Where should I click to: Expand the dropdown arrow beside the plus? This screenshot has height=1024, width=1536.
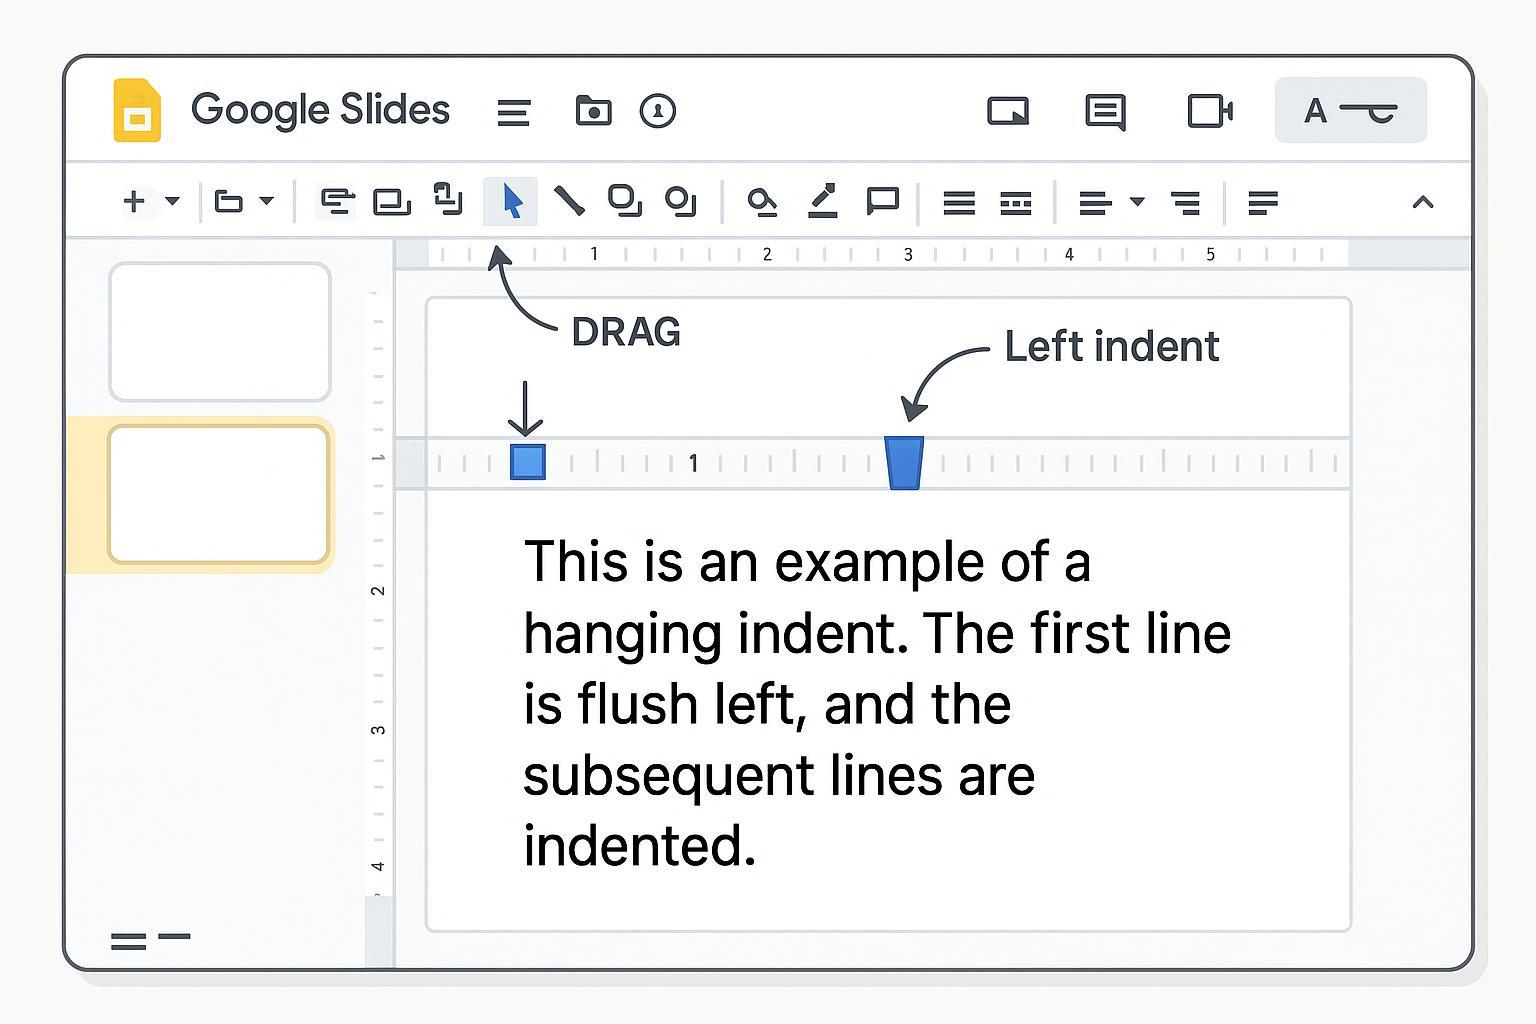pyautogui.click(x=172, y=201)
